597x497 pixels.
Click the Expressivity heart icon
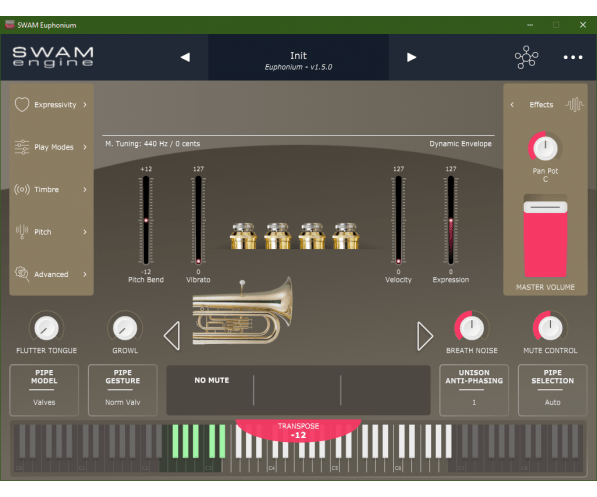pos(22,104)
